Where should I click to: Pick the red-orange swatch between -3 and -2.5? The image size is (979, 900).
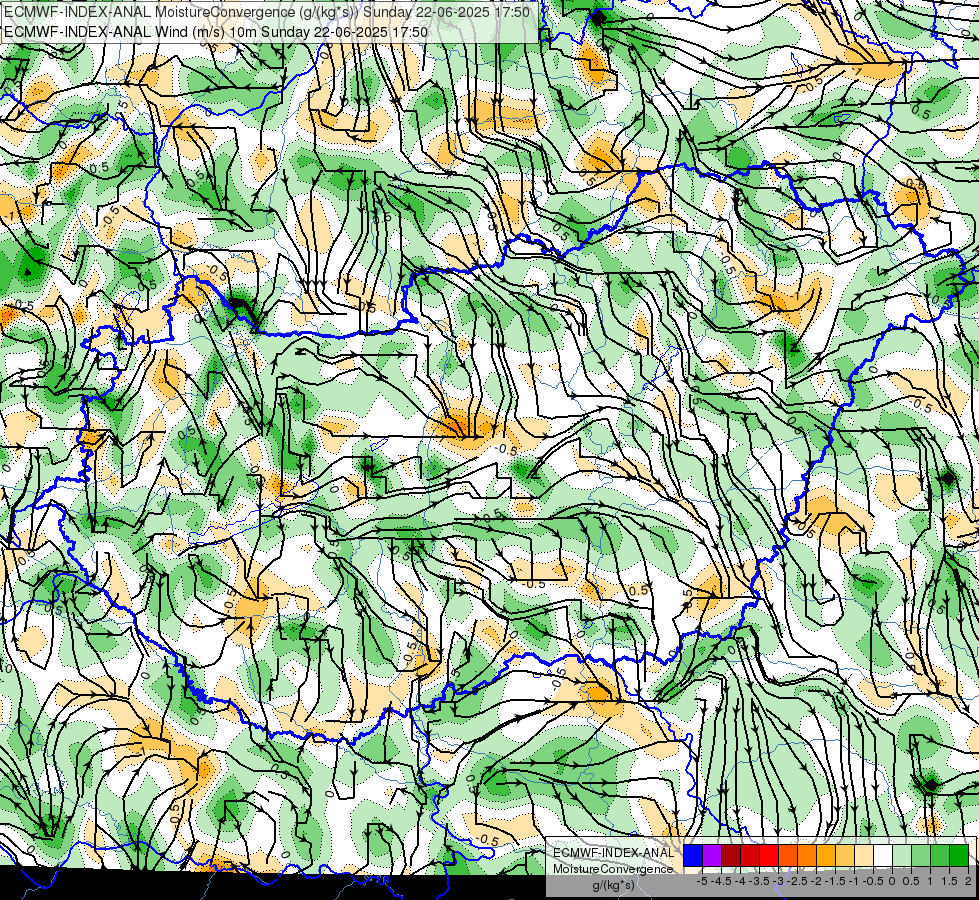788,855
